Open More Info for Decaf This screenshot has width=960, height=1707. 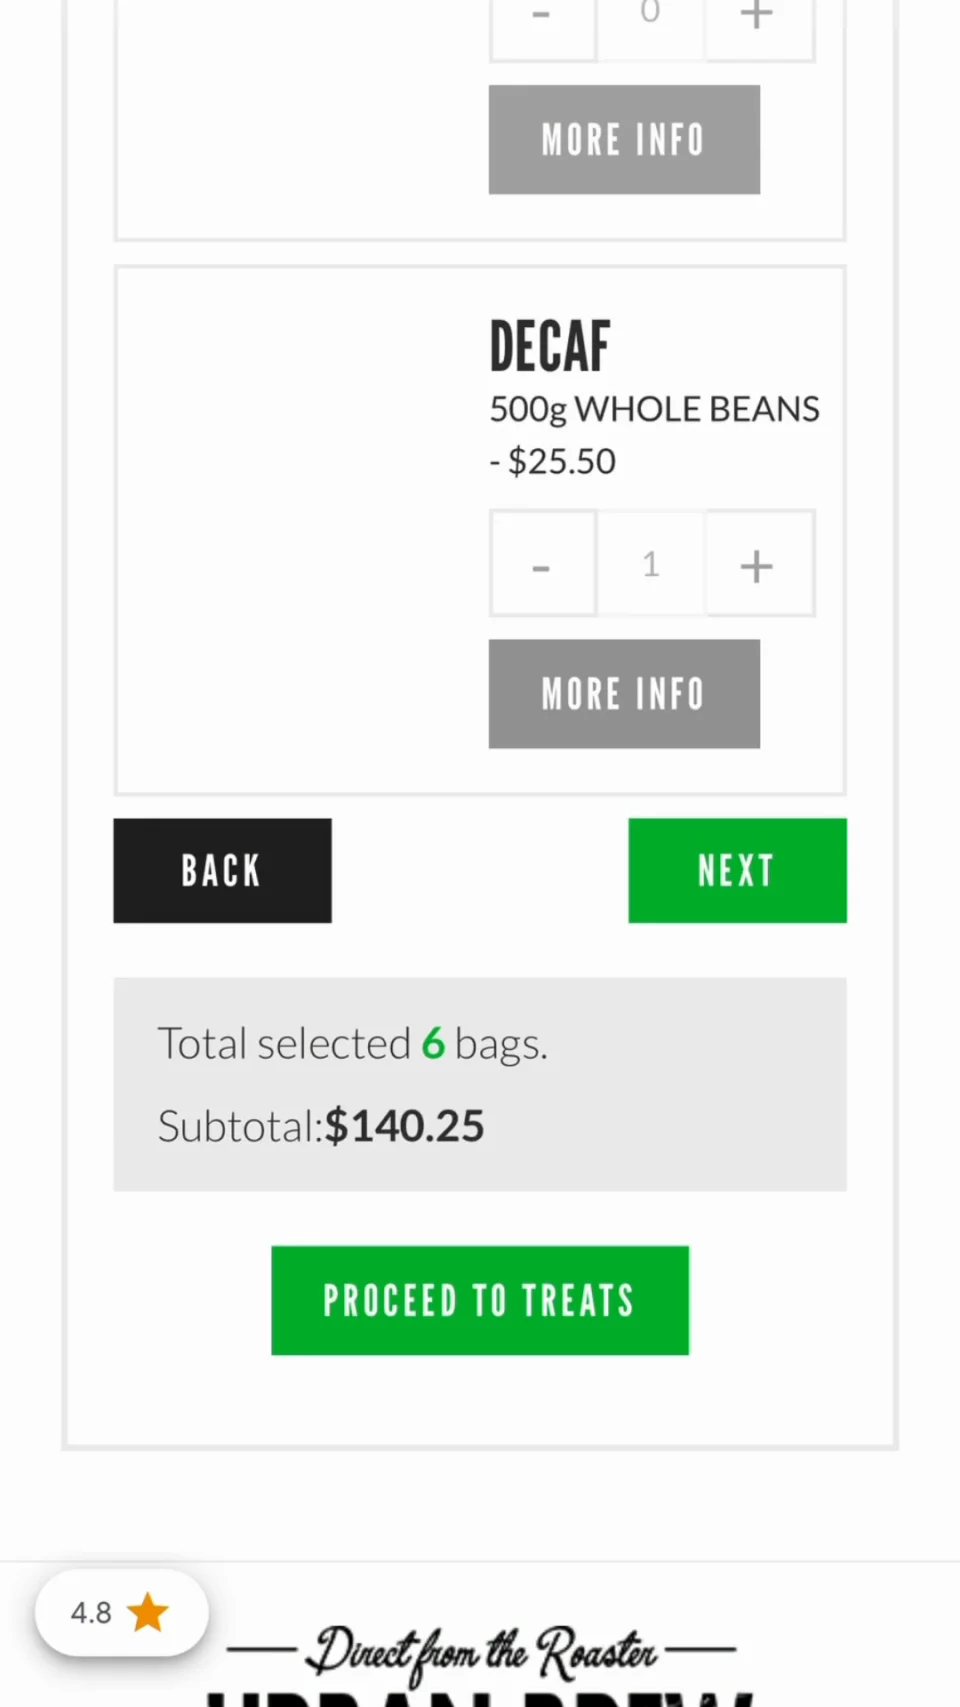coord(624,694)
